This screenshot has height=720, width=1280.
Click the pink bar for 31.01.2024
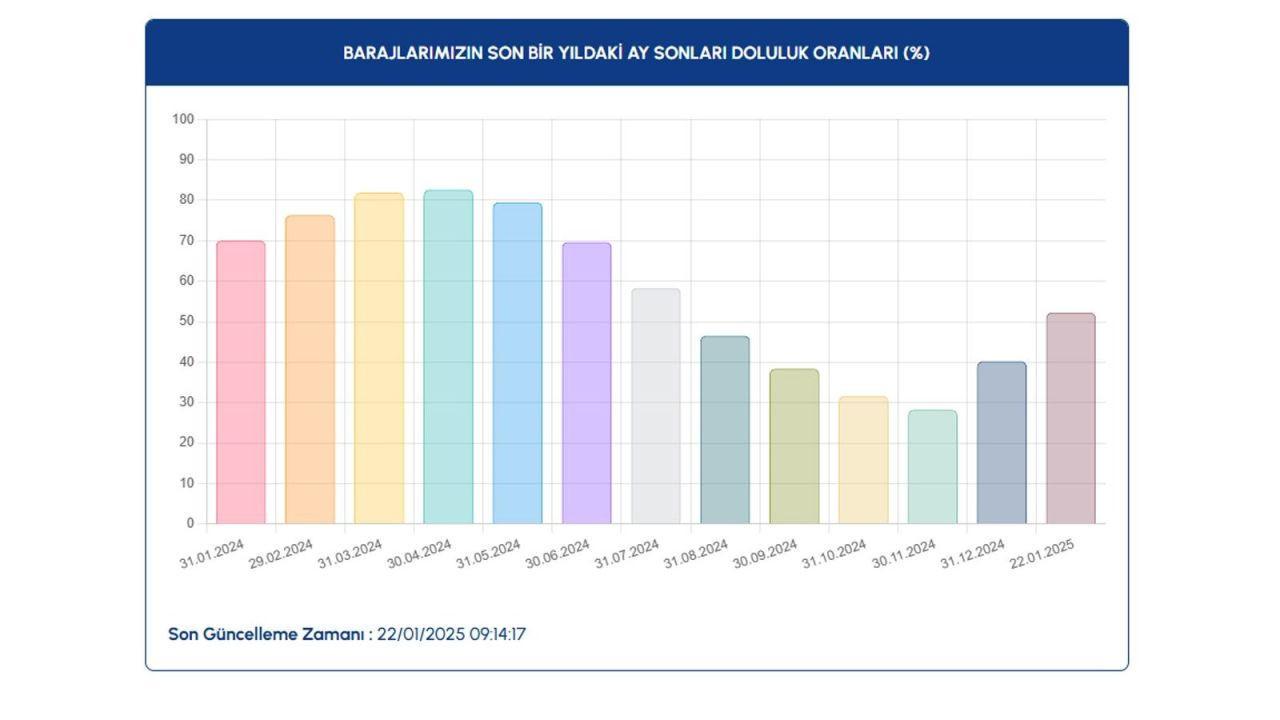coord(241,382)
